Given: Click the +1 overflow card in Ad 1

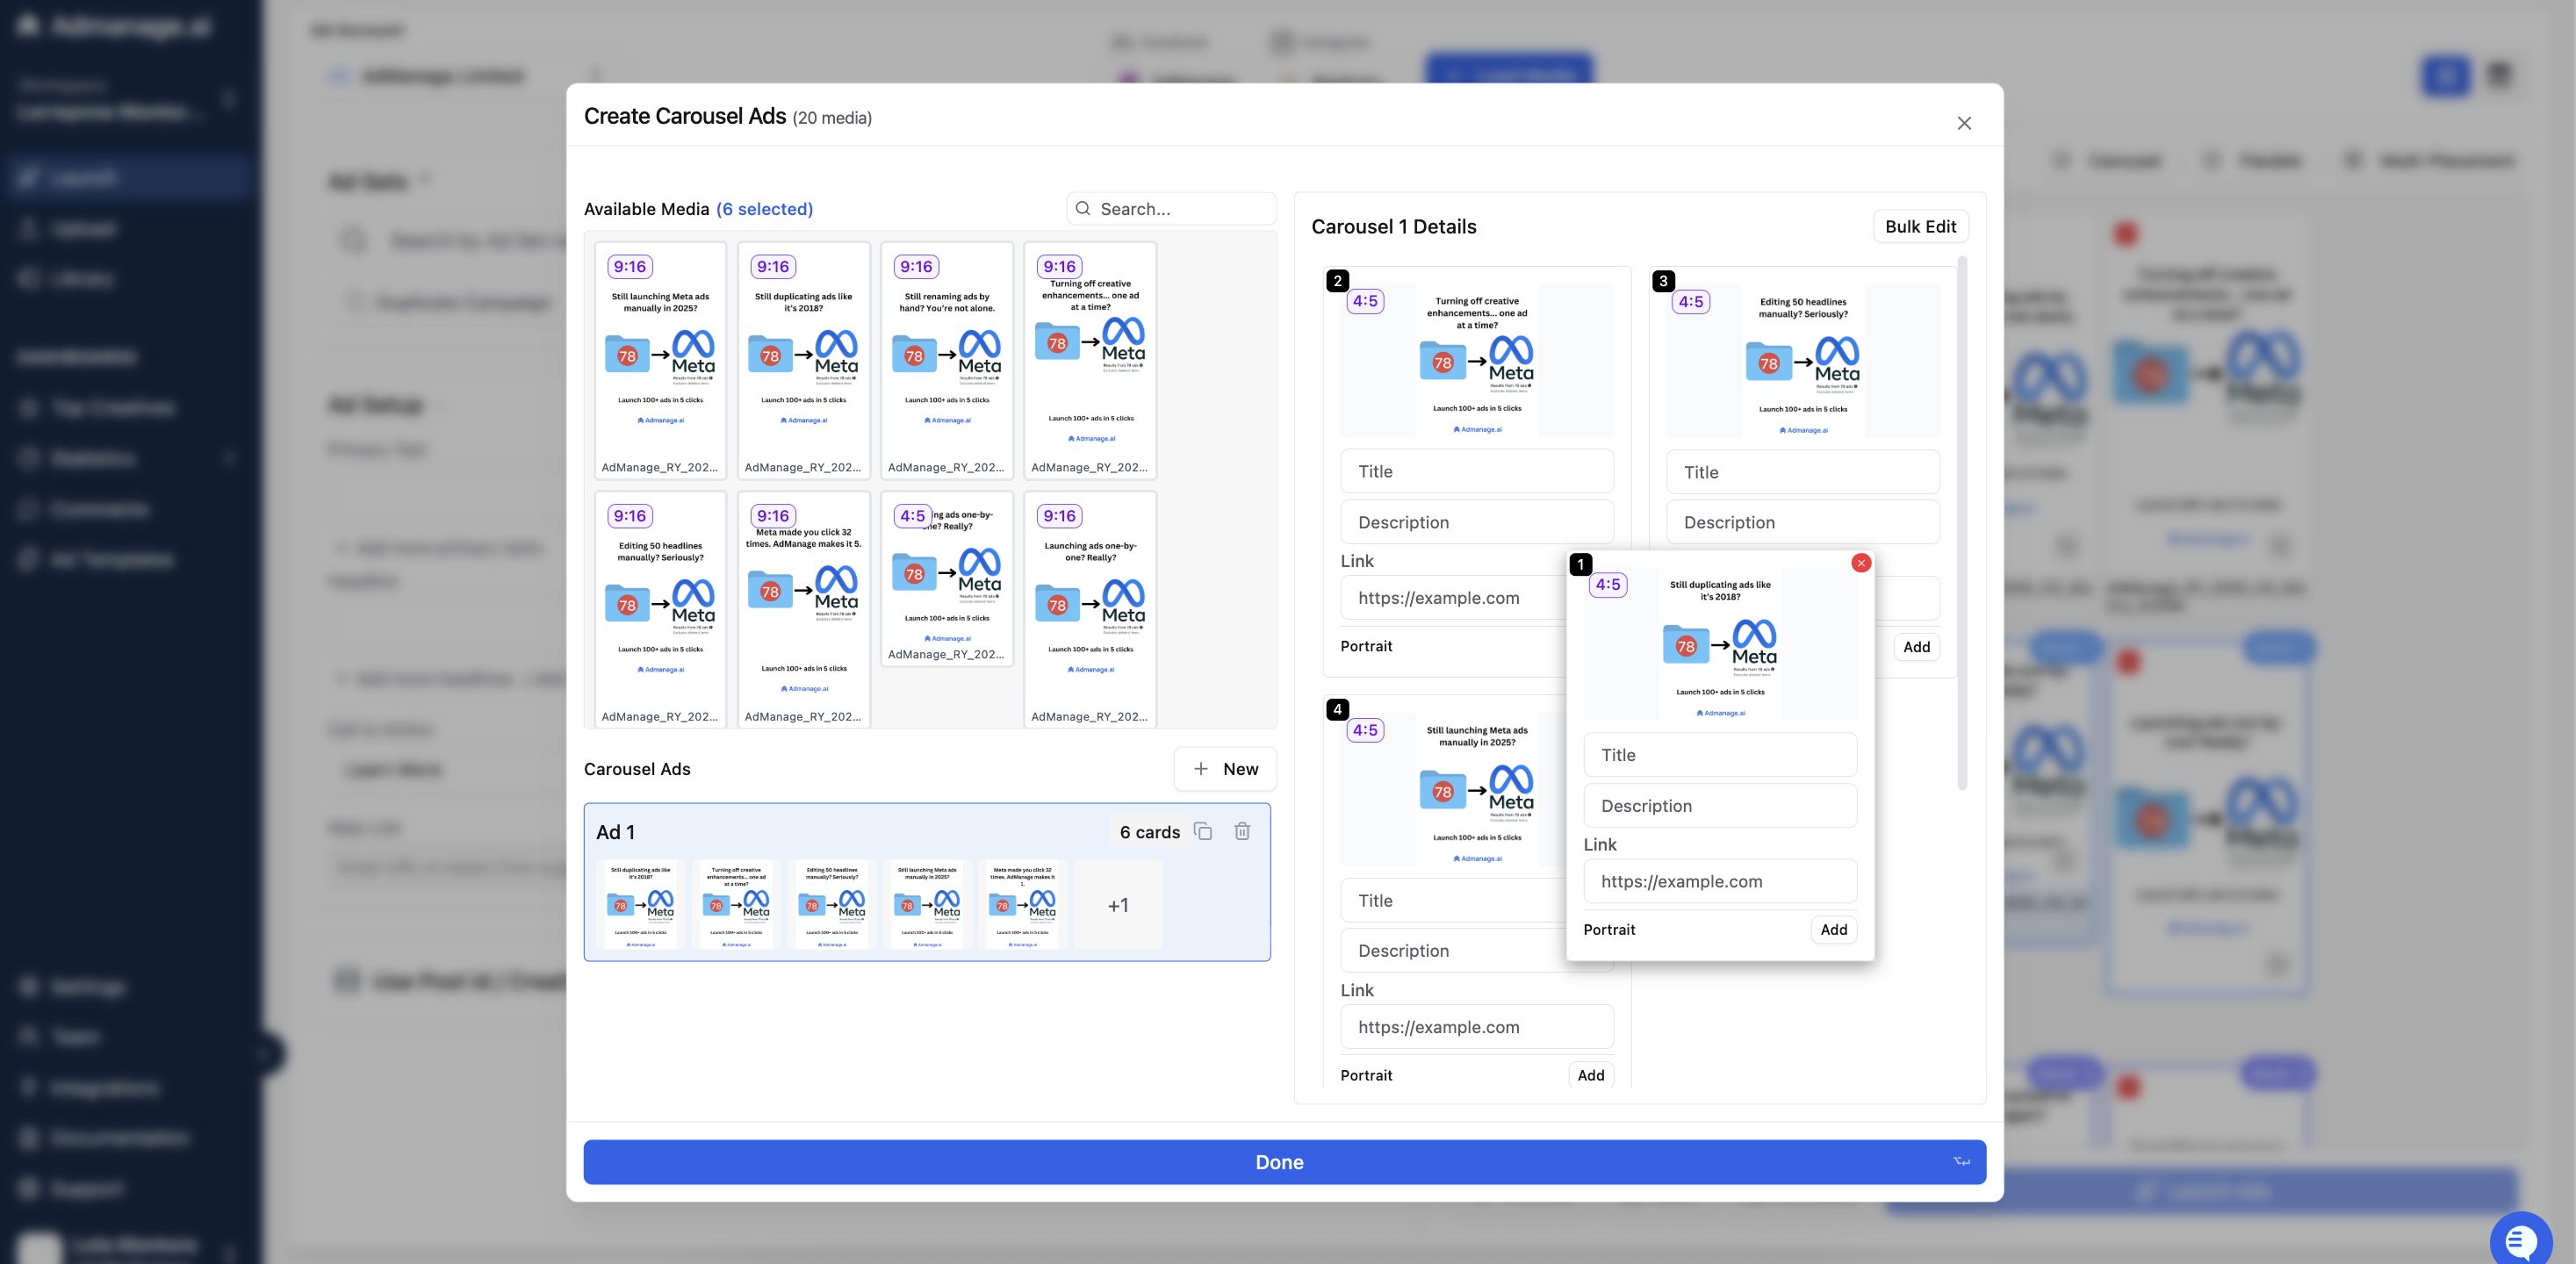Looking at the screenshot, I should pos(1118,905).
